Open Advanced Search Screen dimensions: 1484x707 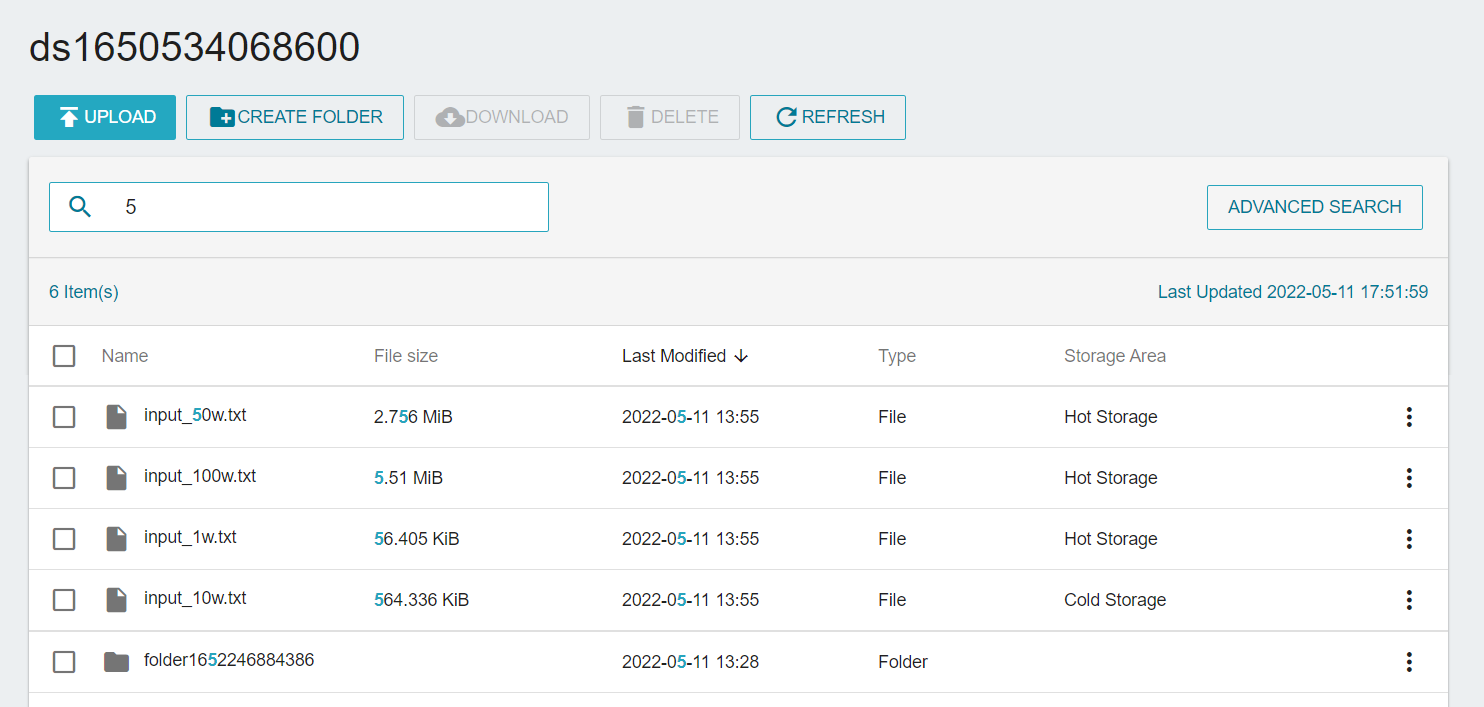click(x=1314, y=207)
